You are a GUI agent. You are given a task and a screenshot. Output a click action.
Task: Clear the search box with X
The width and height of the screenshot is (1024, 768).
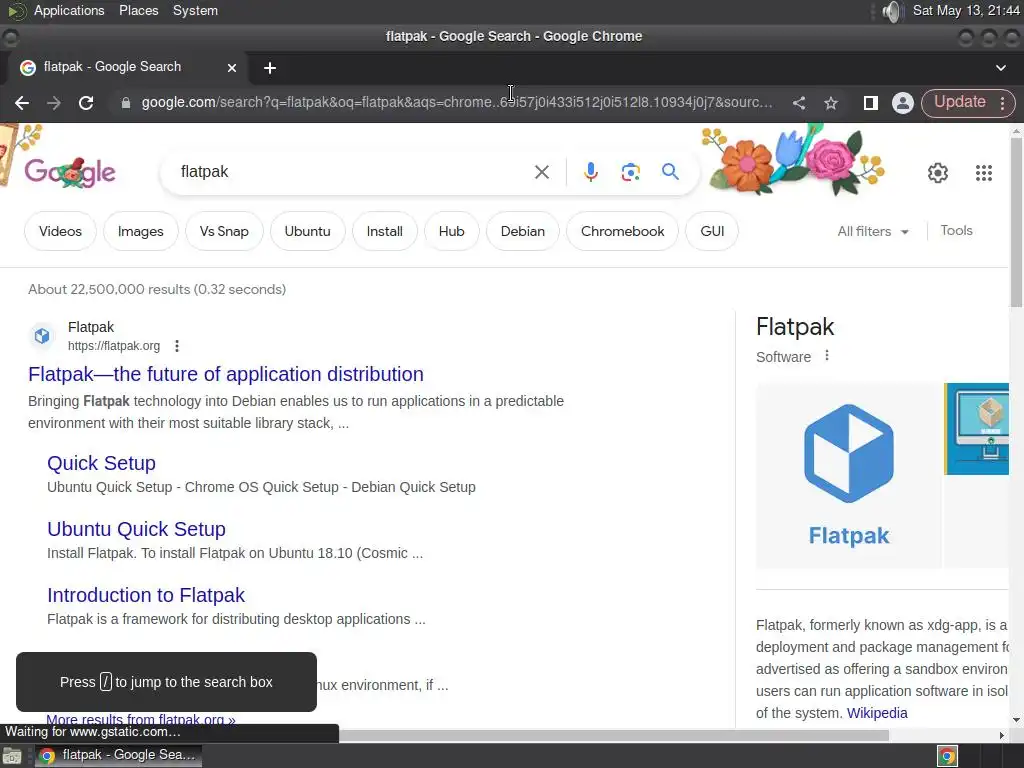coord(541,172)
